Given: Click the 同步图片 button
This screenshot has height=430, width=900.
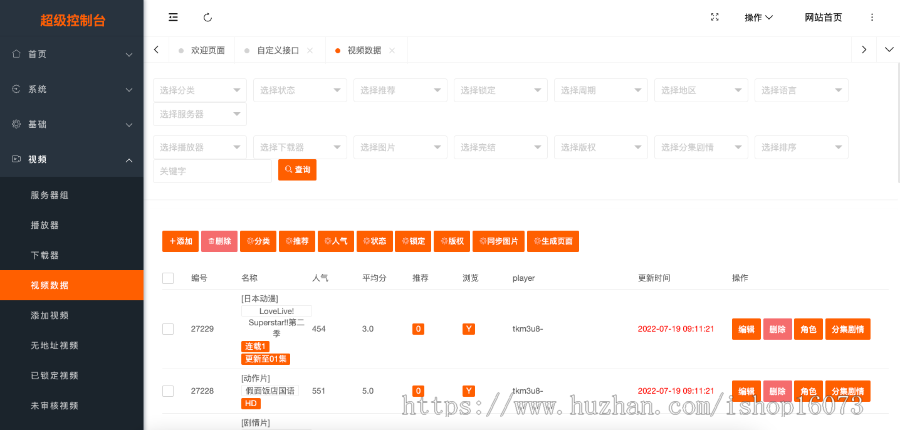Looking at the screenshot, I should pyautogui.click(x=499, y=242).
